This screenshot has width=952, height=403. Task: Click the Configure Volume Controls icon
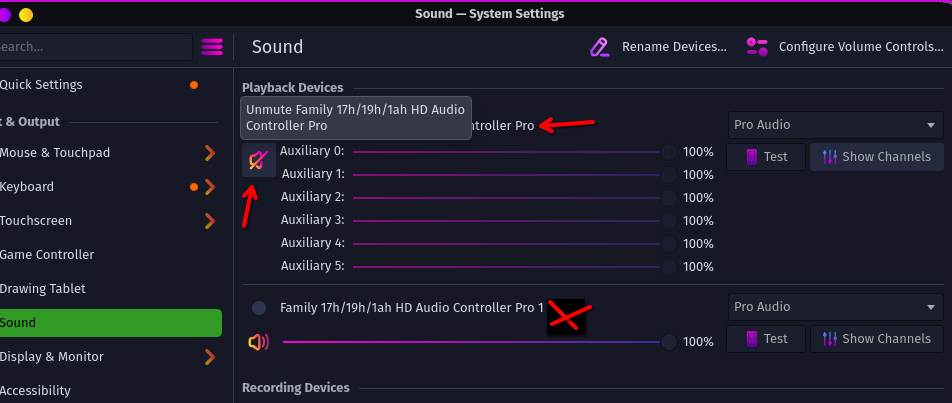[x=757, y=47]
